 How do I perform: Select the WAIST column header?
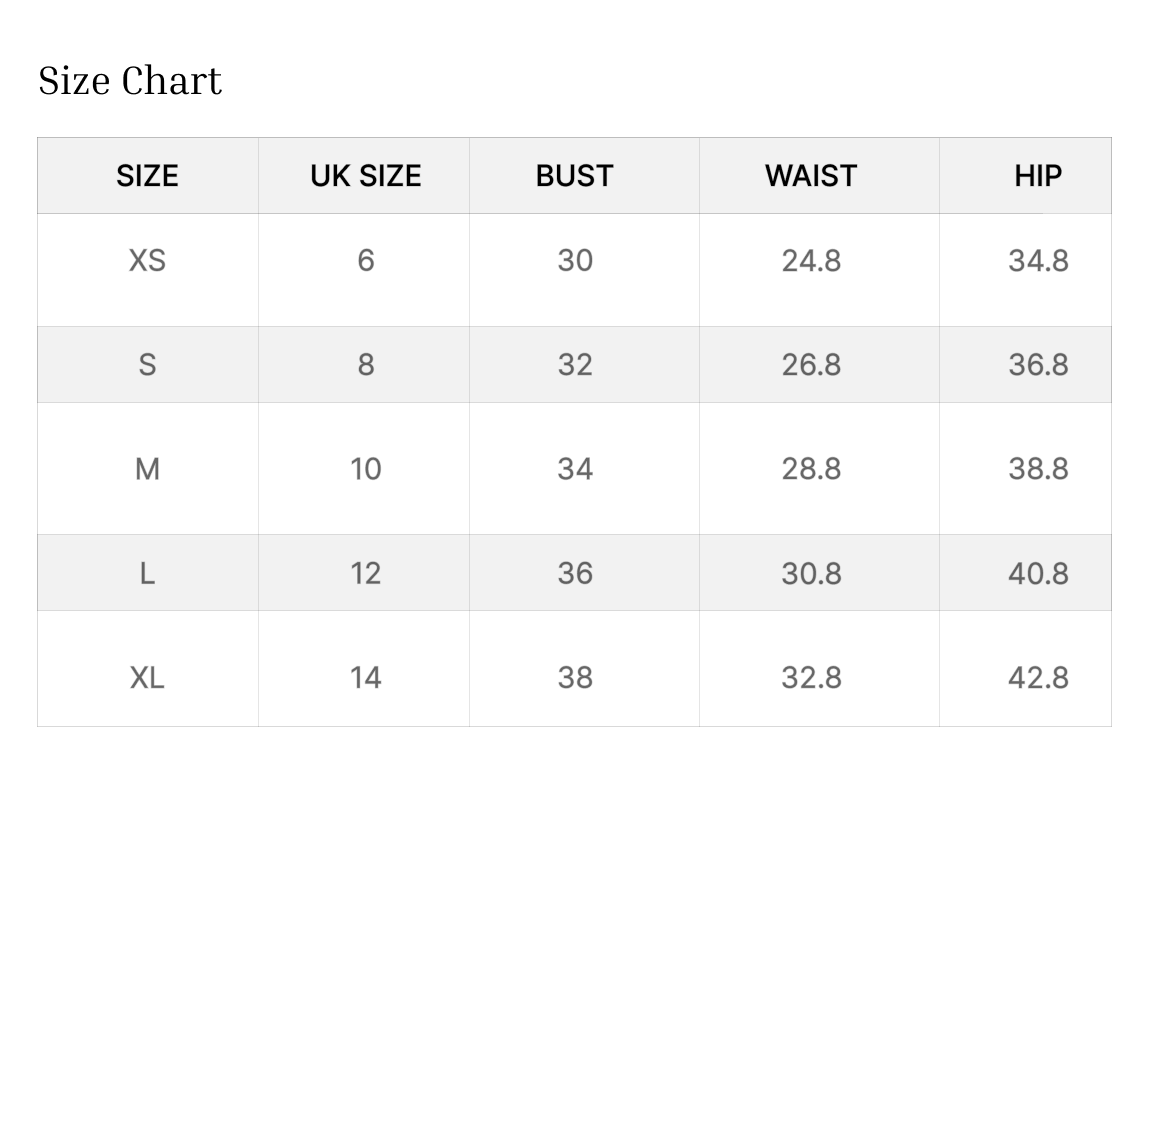[x=811, y=176]
